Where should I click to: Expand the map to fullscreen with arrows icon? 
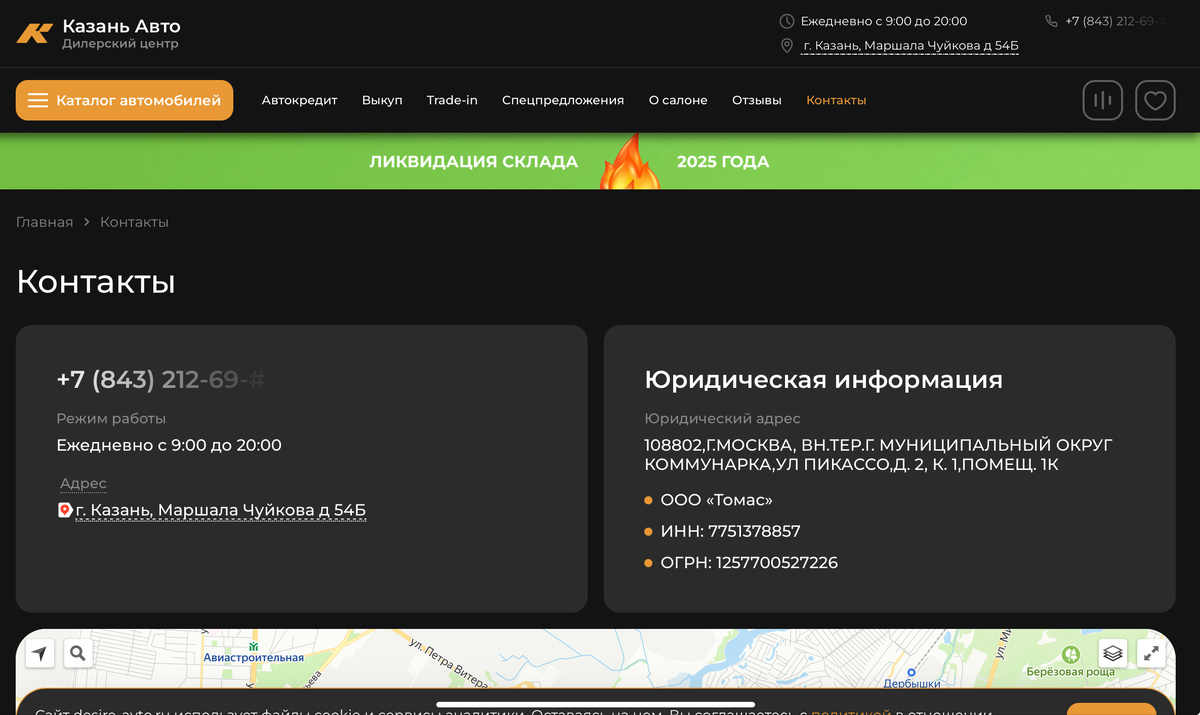(x=1152, y=653)
